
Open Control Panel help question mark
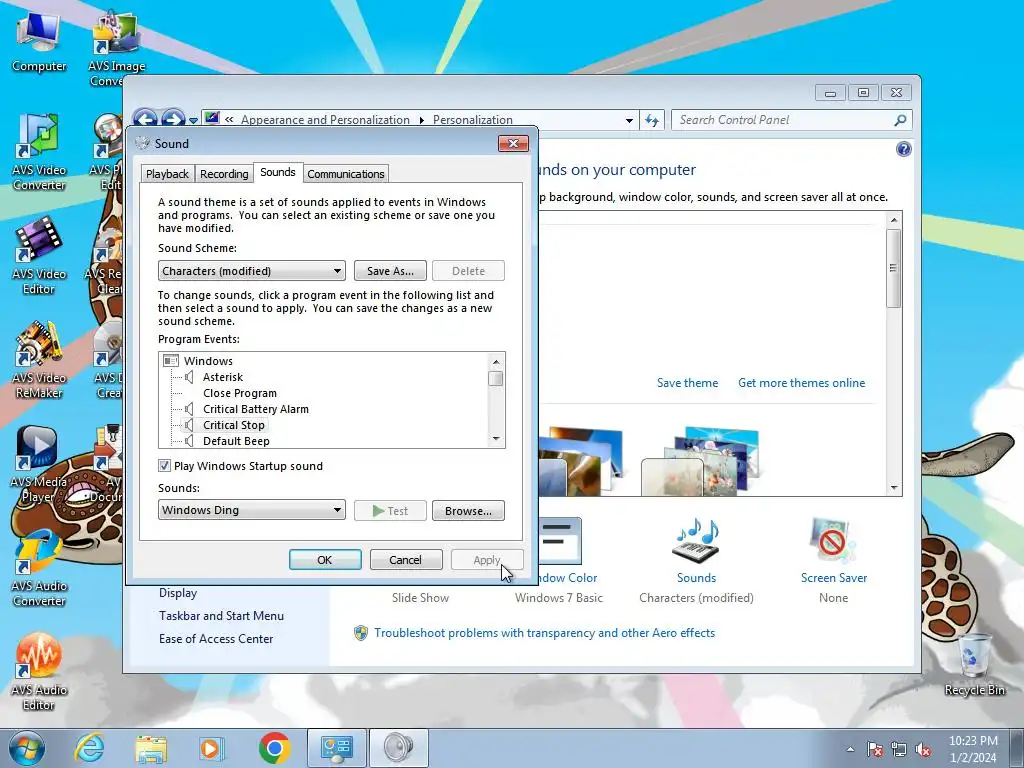coord(903,150)
